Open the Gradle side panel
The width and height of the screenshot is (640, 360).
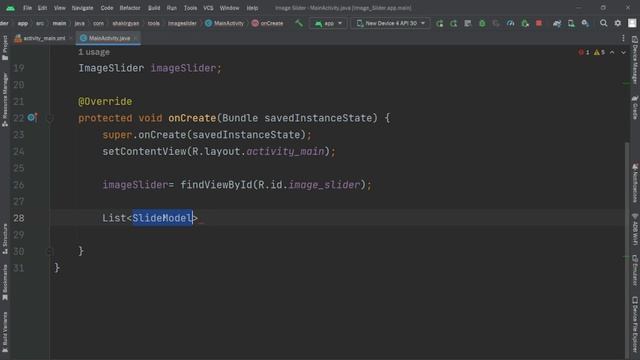(635, 107)
